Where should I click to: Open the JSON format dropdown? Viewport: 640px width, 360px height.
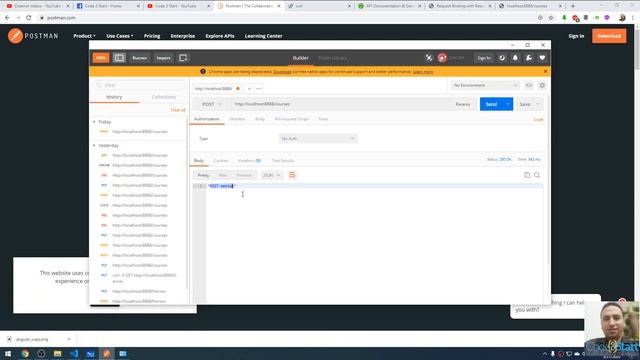click(272, 175)
